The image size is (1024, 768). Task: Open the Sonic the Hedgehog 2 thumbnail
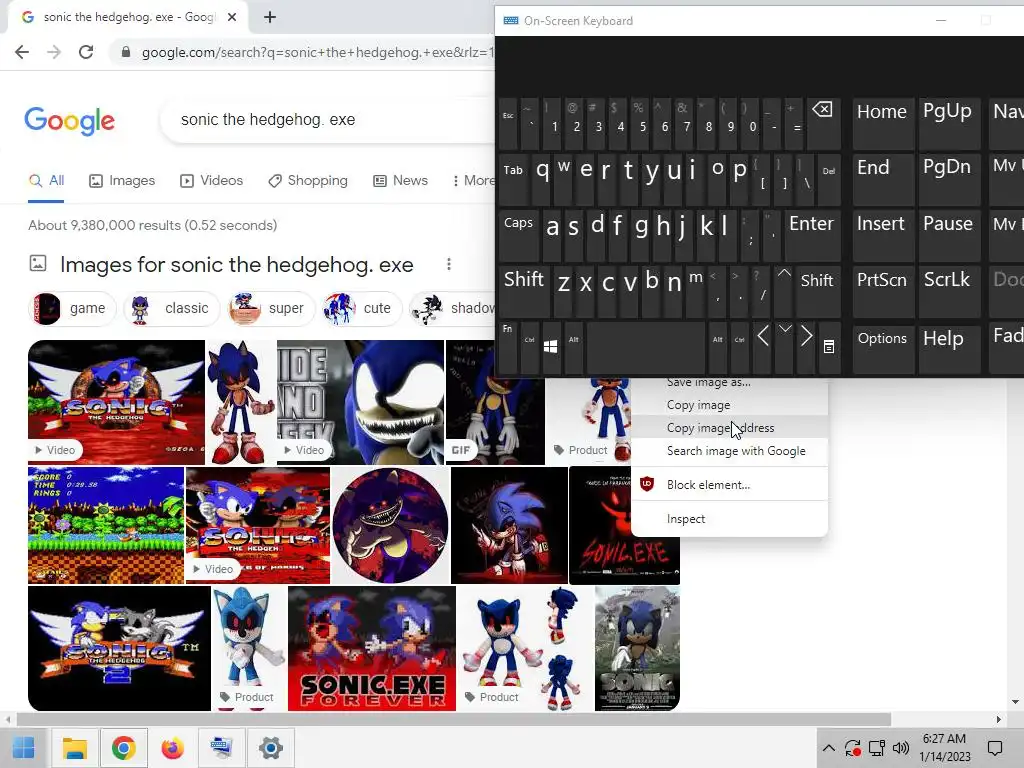pos(119,648)
